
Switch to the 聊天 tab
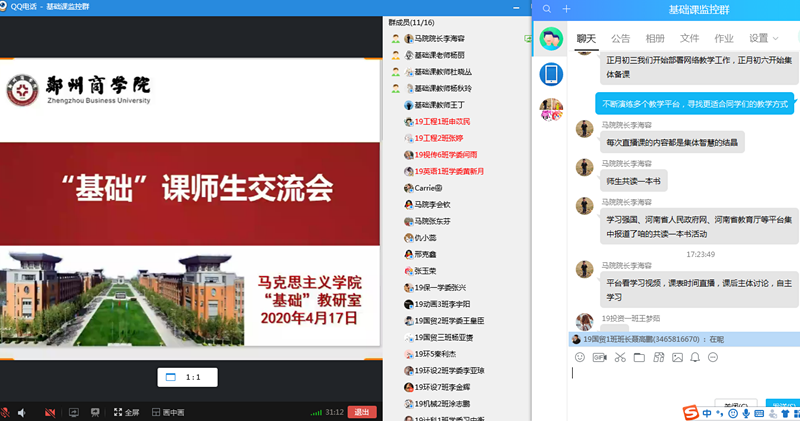(x=586, y=38)
